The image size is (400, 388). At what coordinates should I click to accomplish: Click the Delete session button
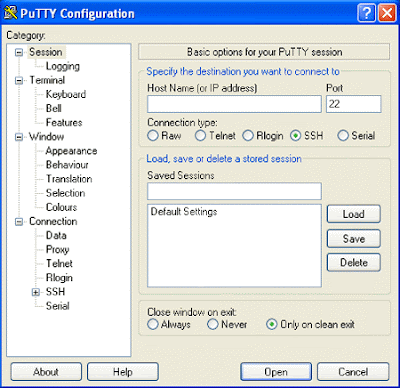tap(354, 263)
